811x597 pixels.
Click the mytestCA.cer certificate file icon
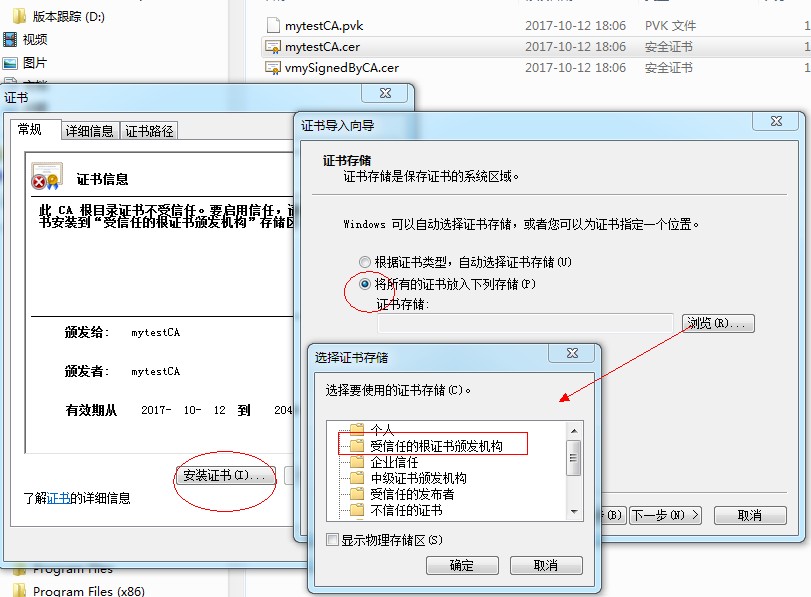tap(273, 47)
